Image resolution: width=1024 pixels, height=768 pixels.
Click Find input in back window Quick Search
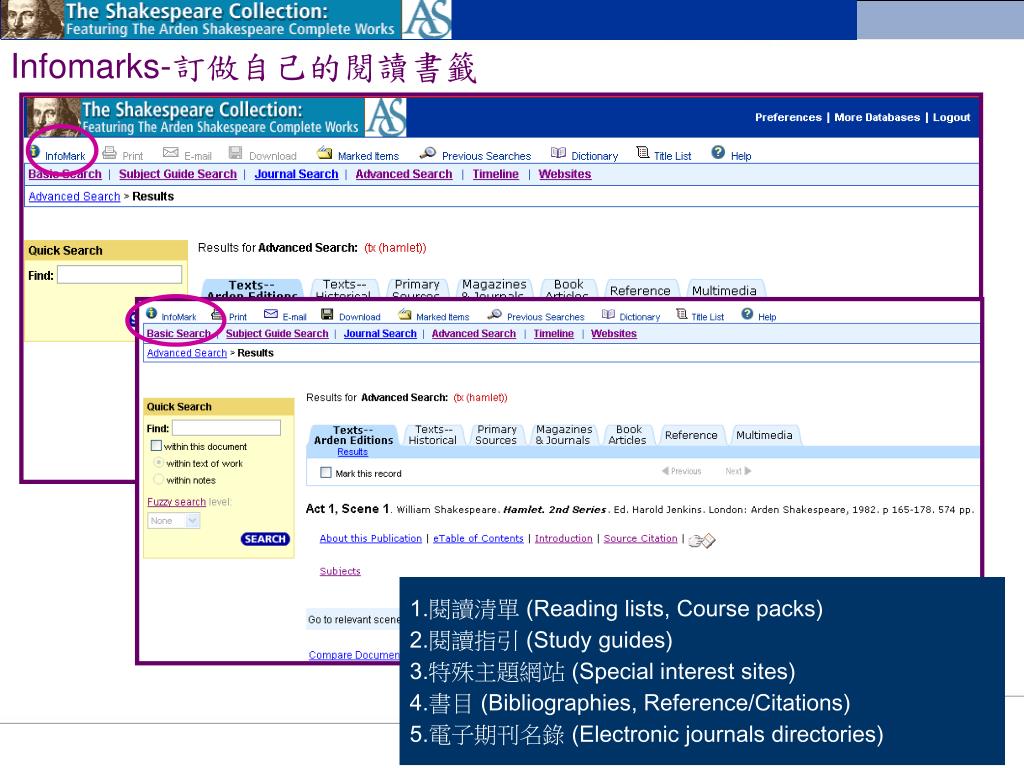coord(120,274)
